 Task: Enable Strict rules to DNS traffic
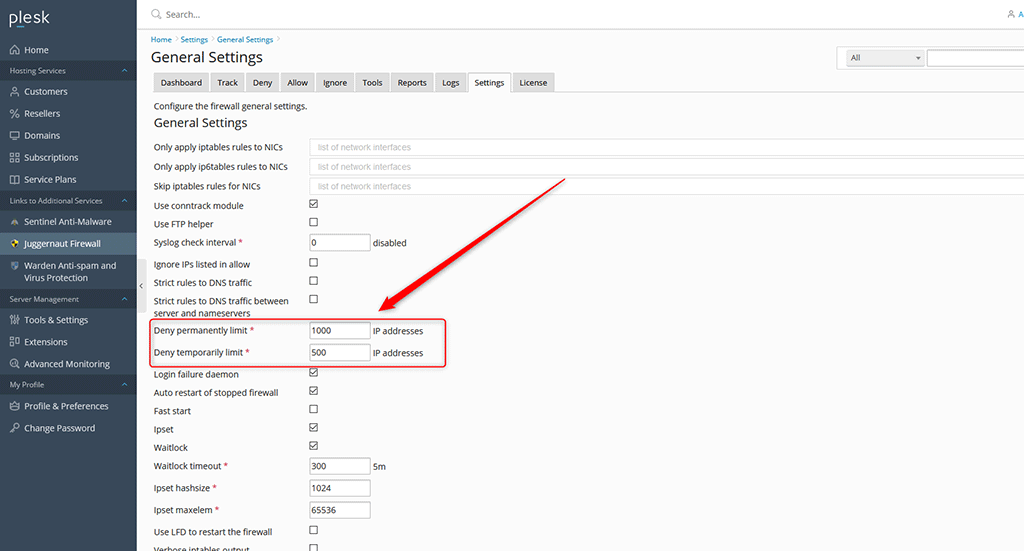[x=313, y=281]
